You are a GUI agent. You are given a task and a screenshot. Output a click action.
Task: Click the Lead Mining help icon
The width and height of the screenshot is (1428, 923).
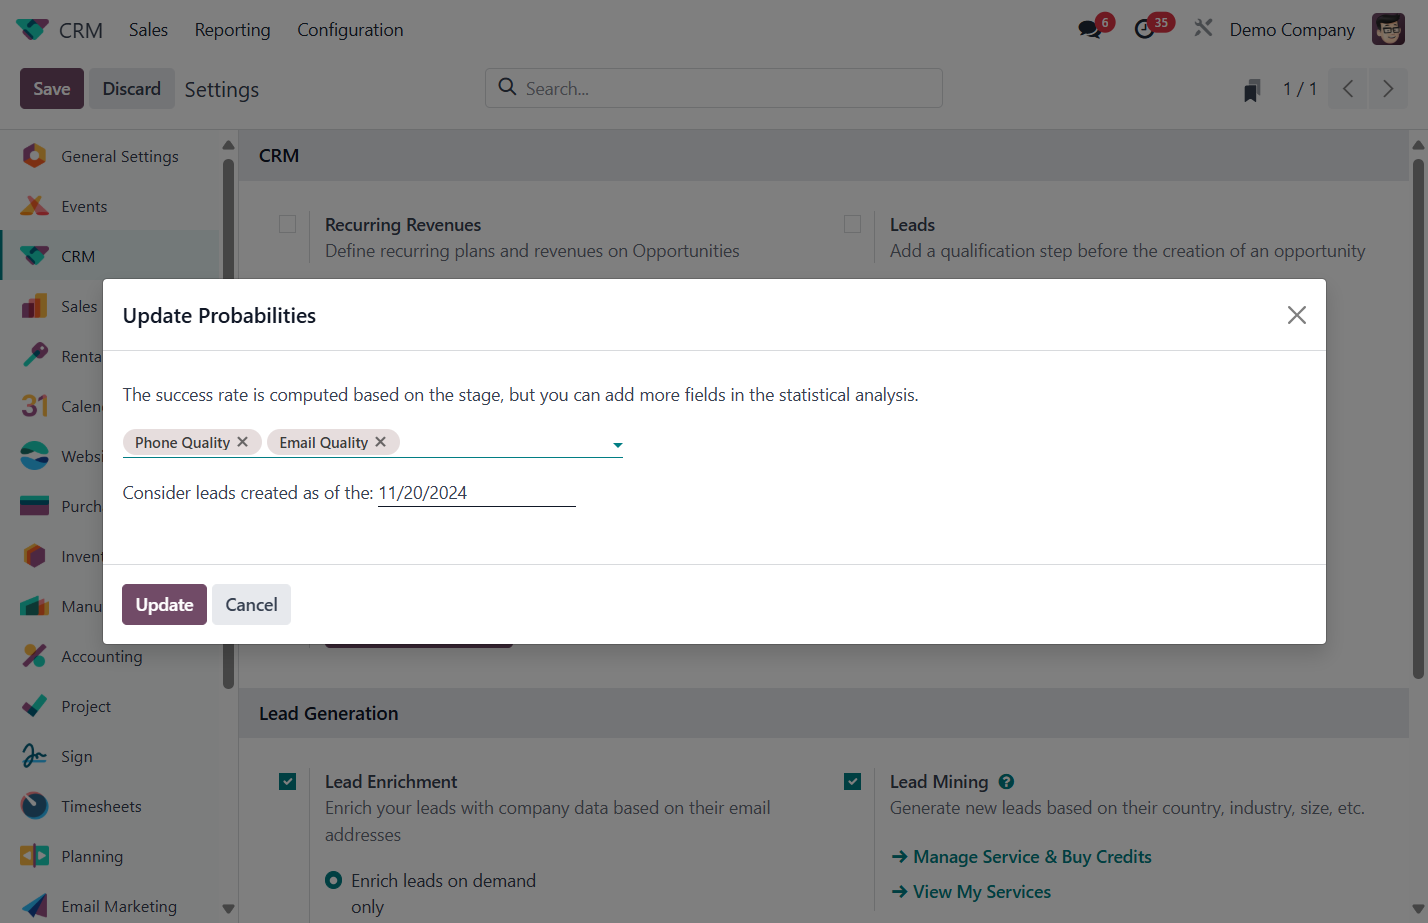click(x=1006, y=782)
